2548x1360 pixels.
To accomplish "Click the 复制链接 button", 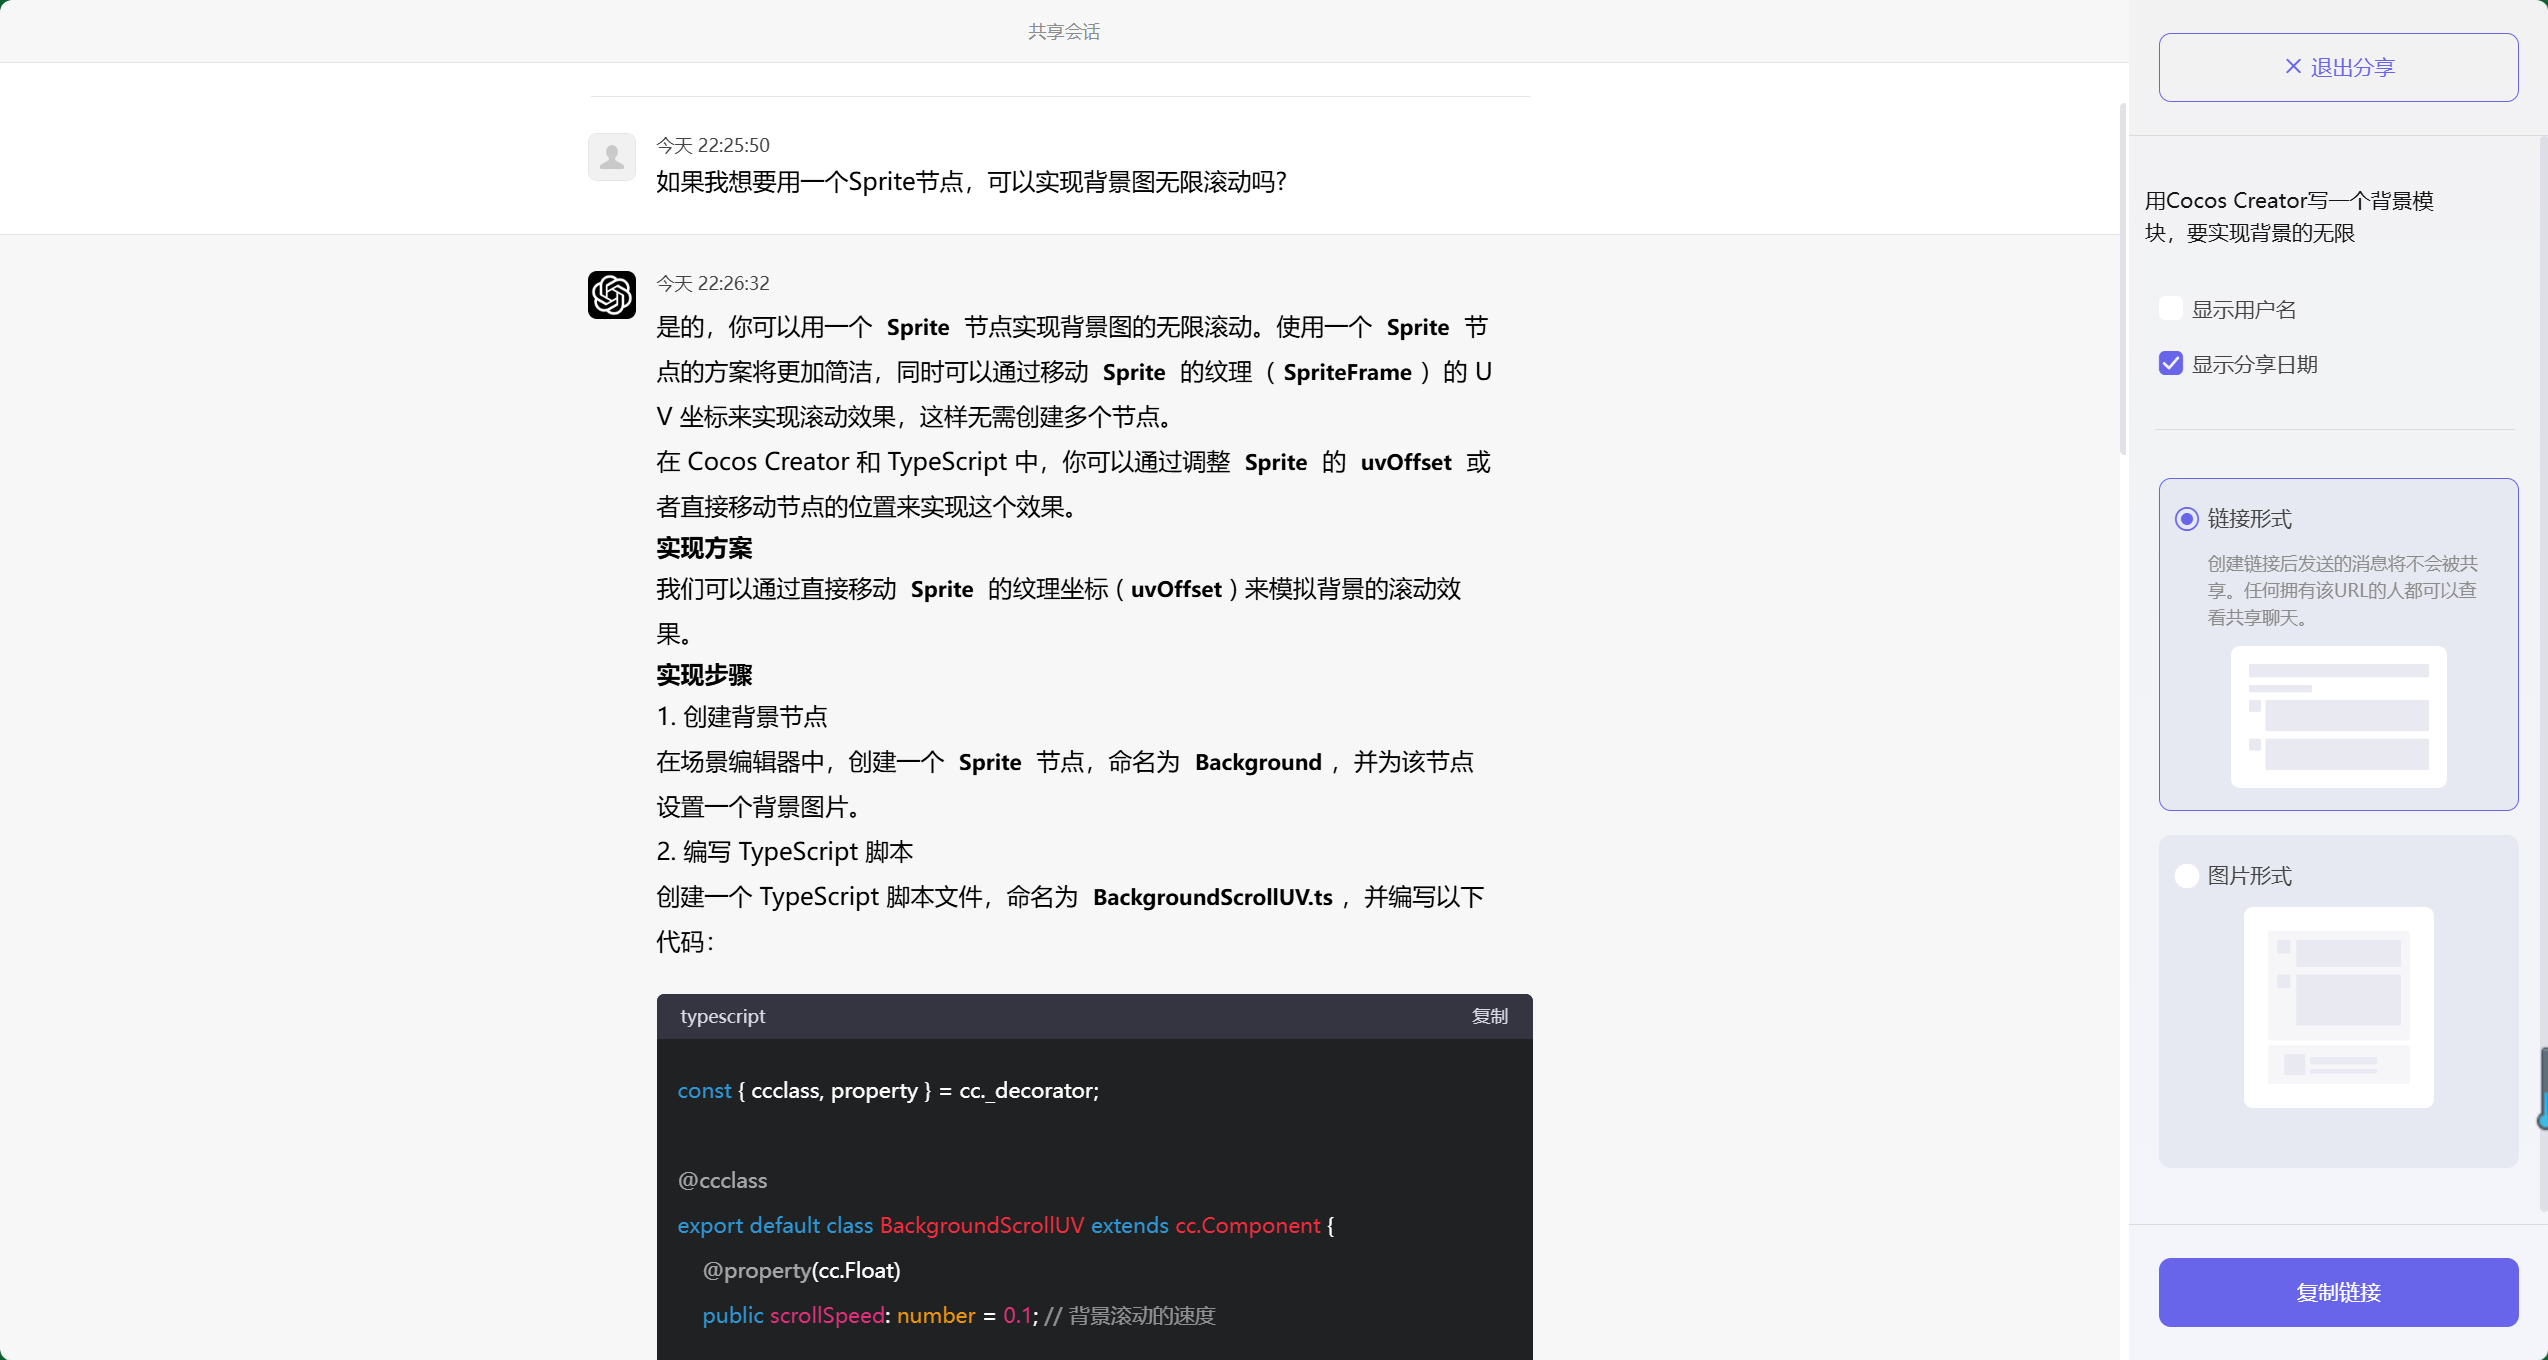I will click(2338, 1292).
